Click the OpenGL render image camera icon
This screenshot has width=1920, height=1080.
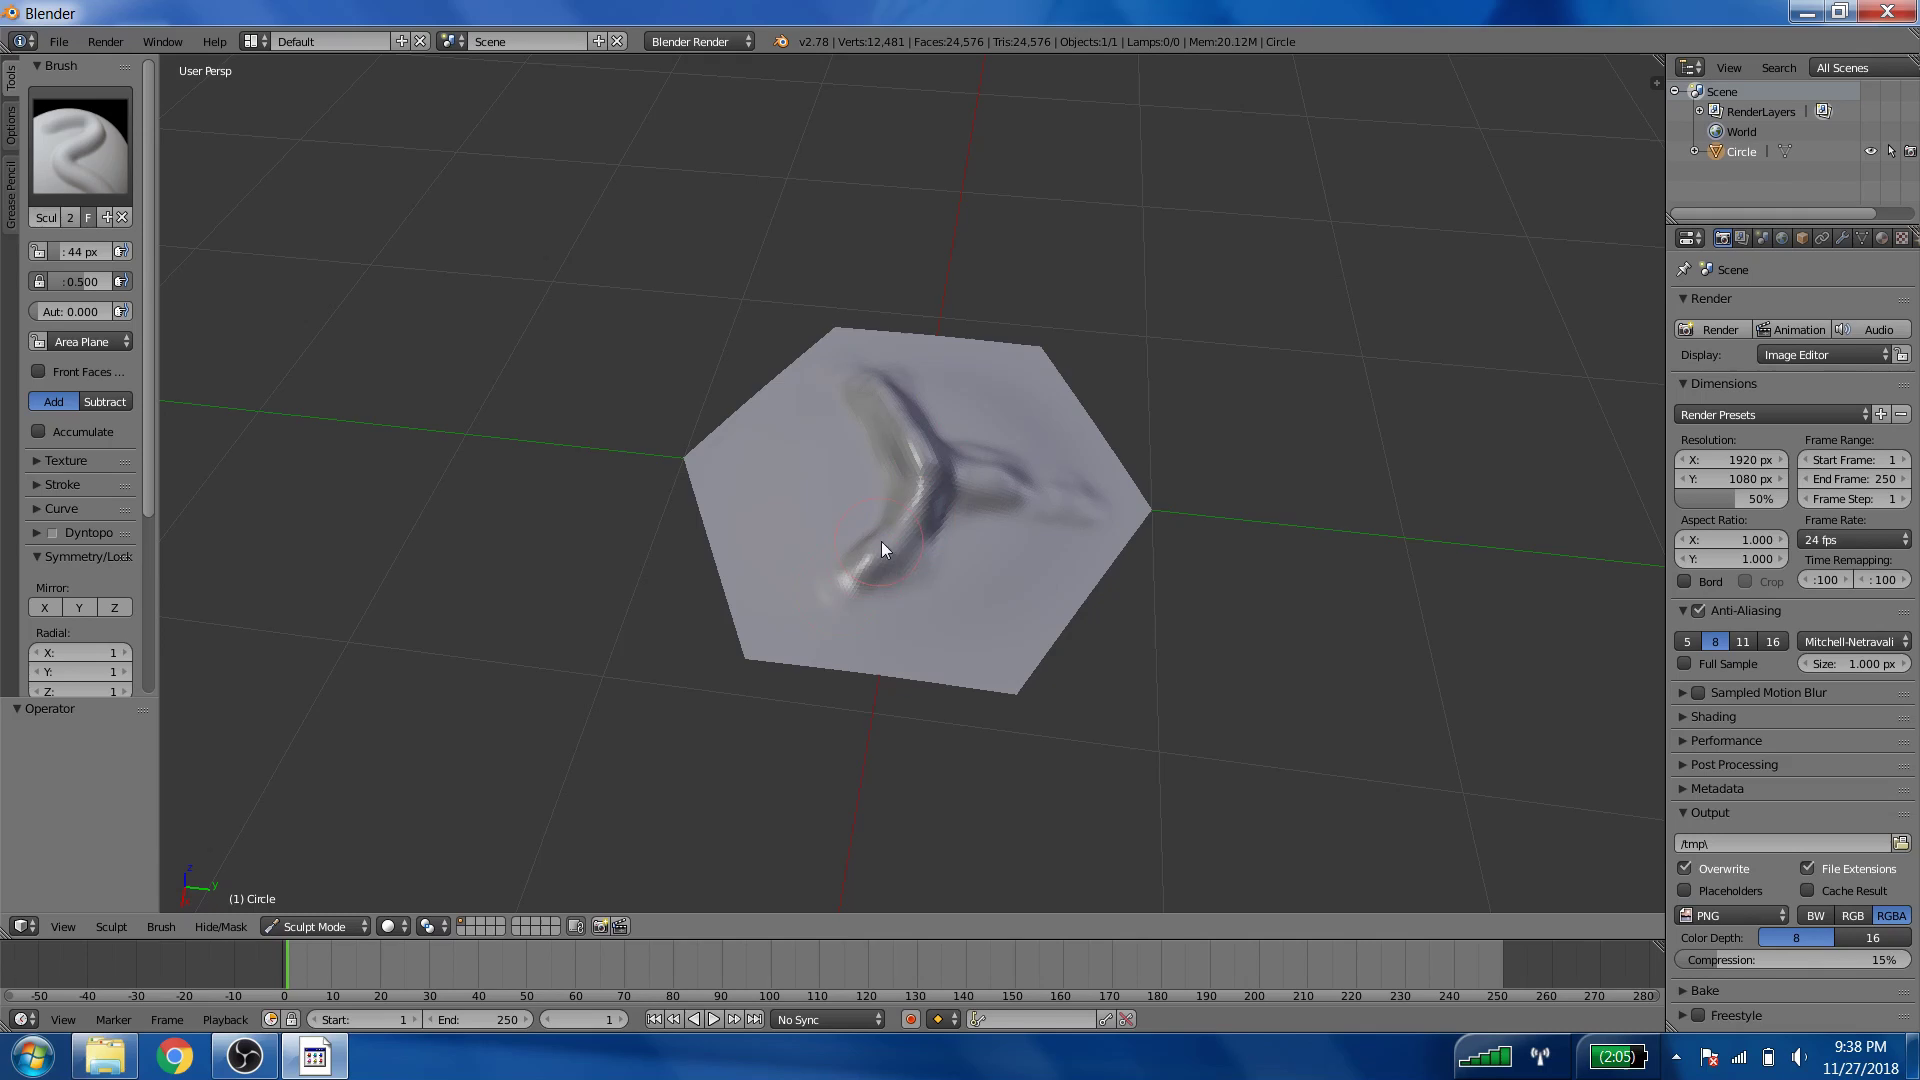point(600,927)
